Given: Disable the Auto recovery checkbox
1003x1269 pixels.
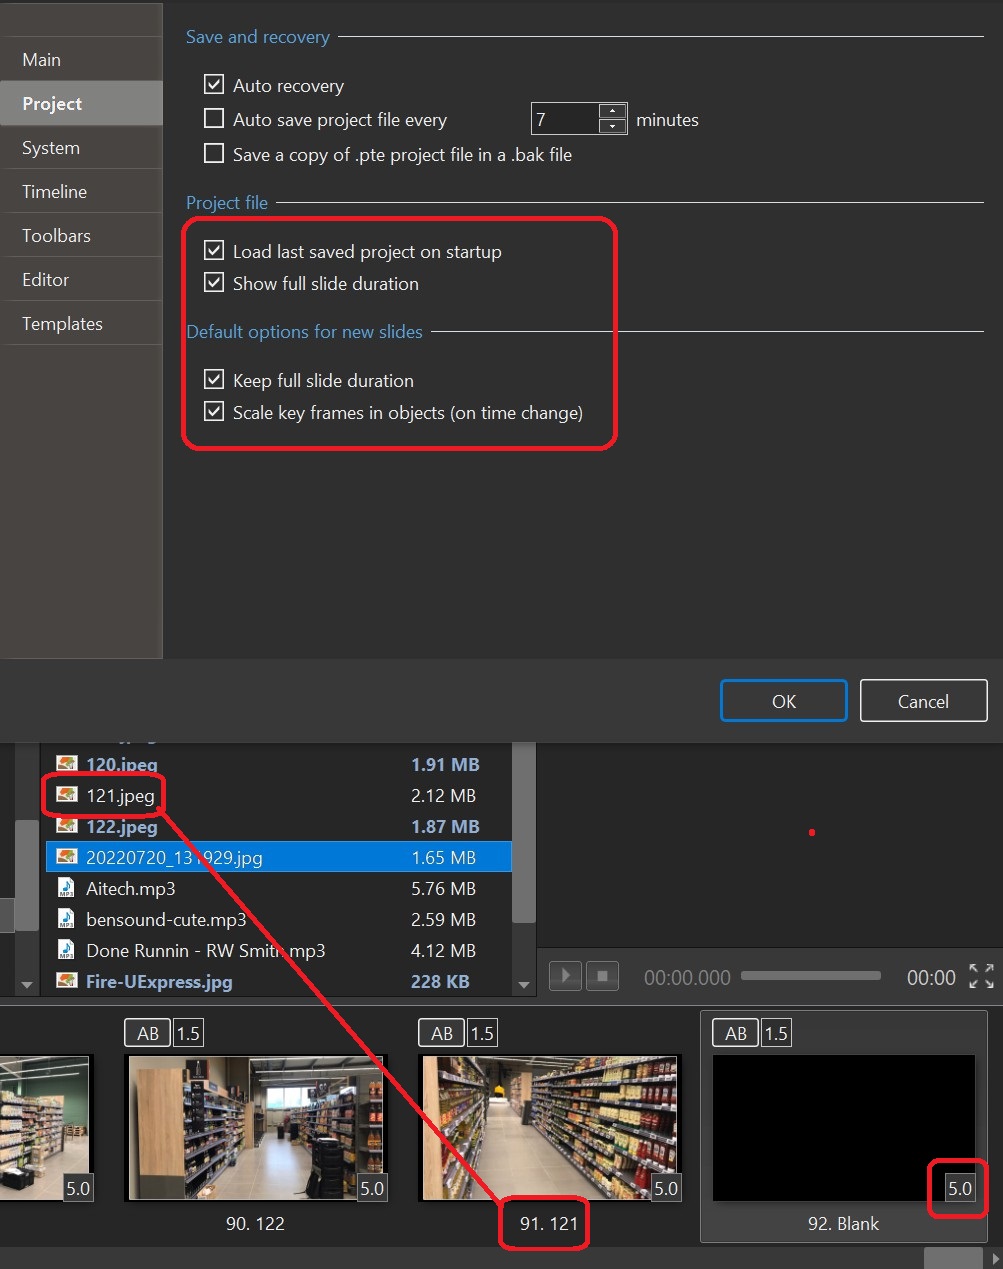Looking at the screenshot, I should coord(214,85).
